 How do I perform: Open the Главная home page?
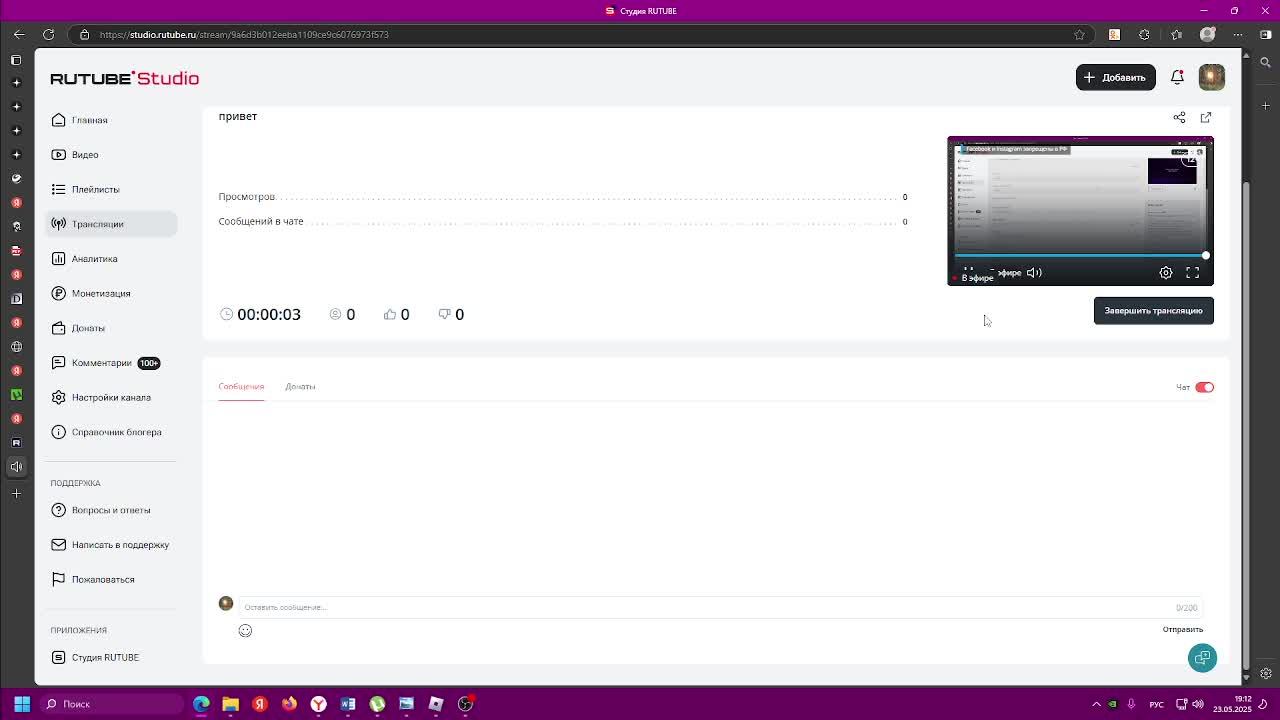[89, 120]
